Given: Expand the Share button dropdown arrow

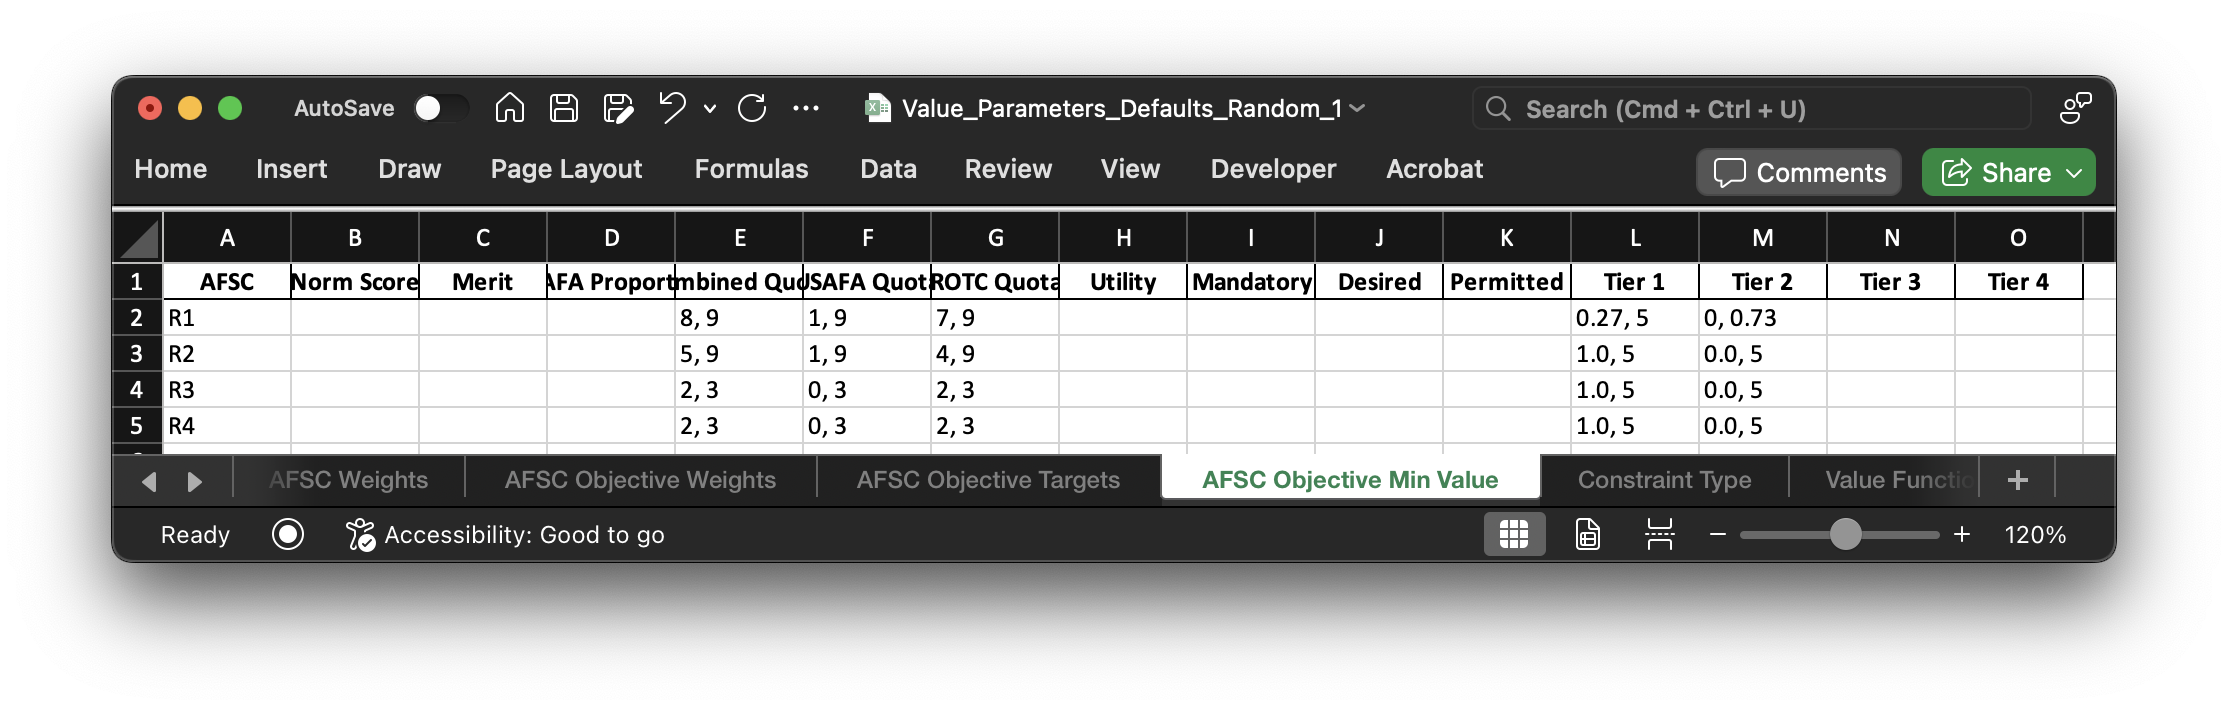Looking at the screenshot, I should tap(2074, 173).
